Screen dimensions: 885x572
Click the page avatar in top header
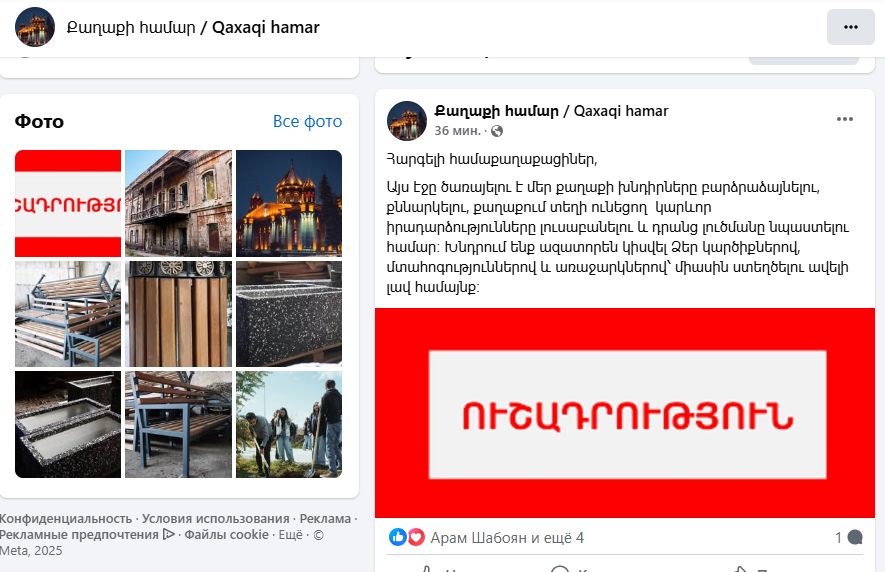tap(35, 27)
